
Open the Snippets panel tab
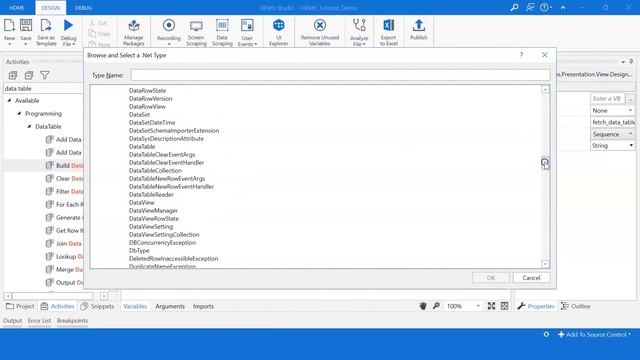tap(97, 306)
